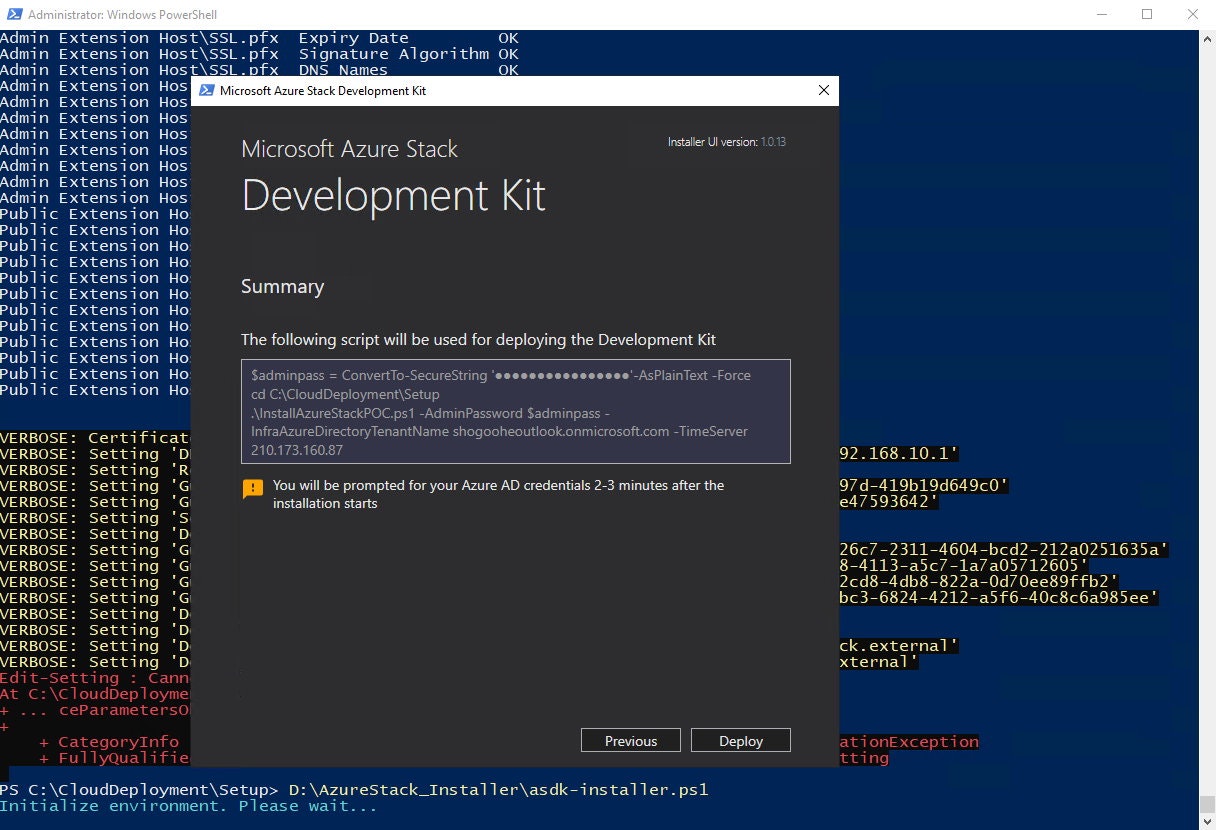Click the 'Summary' heading
This screenshot has height=830, width=1216.
(283, 286)
